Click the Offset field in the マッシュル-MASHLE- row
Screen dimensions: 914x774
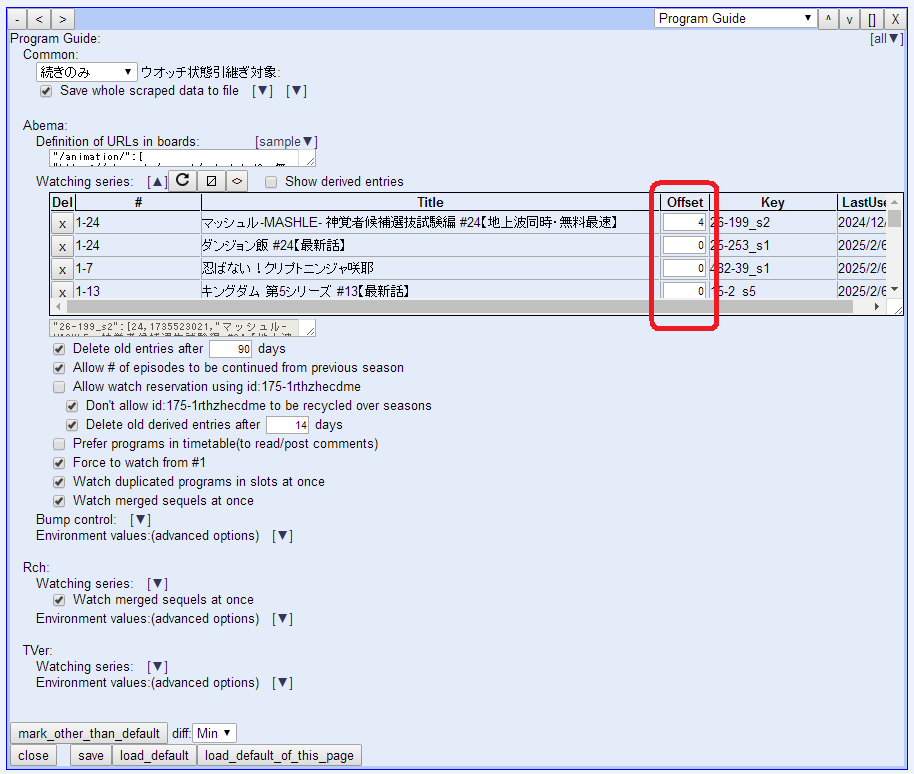(x=684, y=223)
